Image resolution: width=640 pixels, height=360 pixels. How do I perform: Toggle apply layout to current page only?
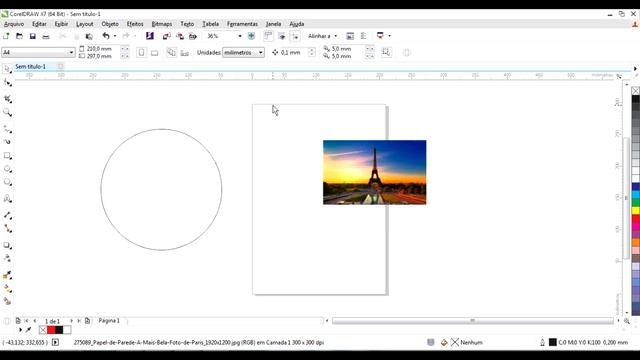[184, 53]
